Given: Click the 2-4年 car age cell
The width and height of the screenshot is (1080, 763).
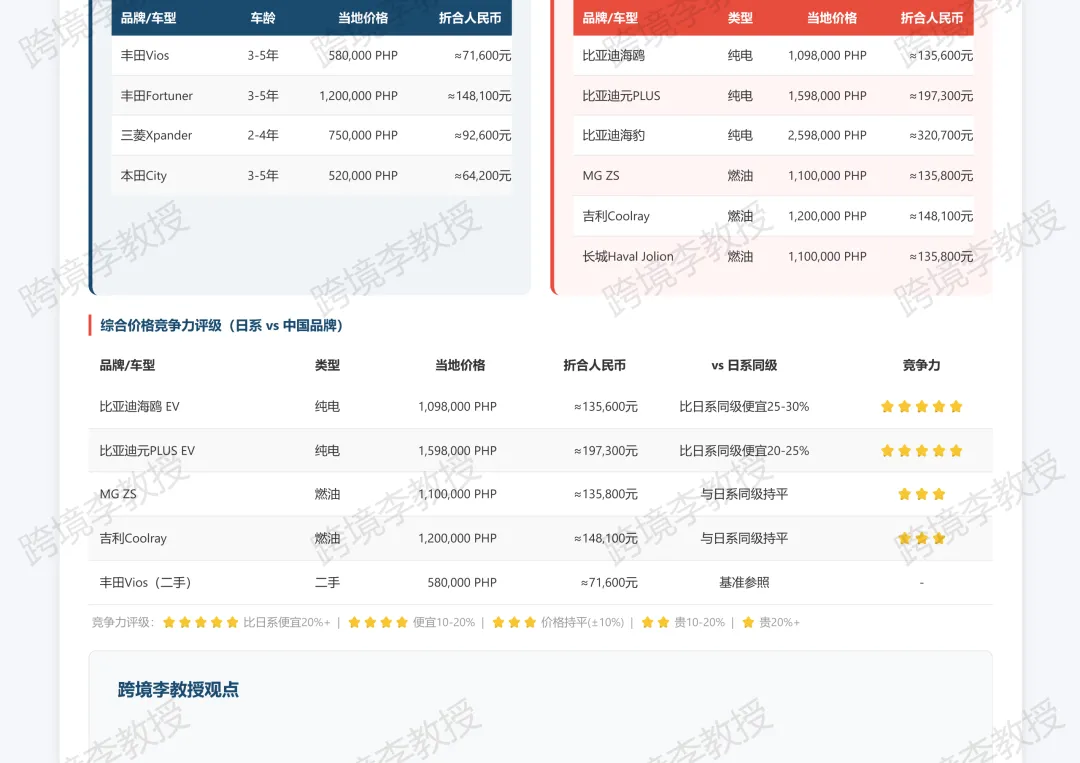Looking at the screenshot, I should click(263, 135).
